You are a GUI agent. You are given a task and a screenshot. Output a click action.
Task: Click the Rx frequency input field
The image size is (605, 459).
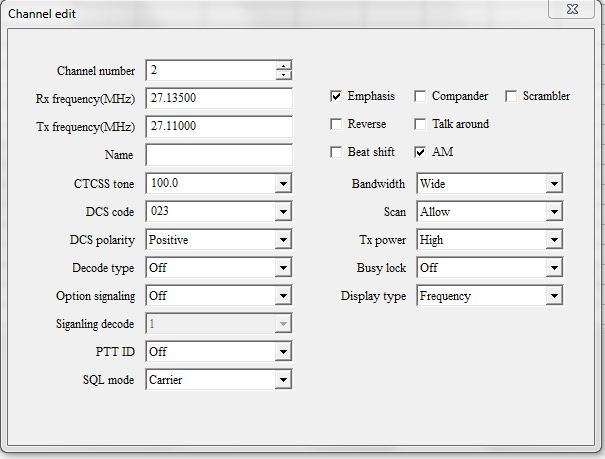click(x=219, y=98)
